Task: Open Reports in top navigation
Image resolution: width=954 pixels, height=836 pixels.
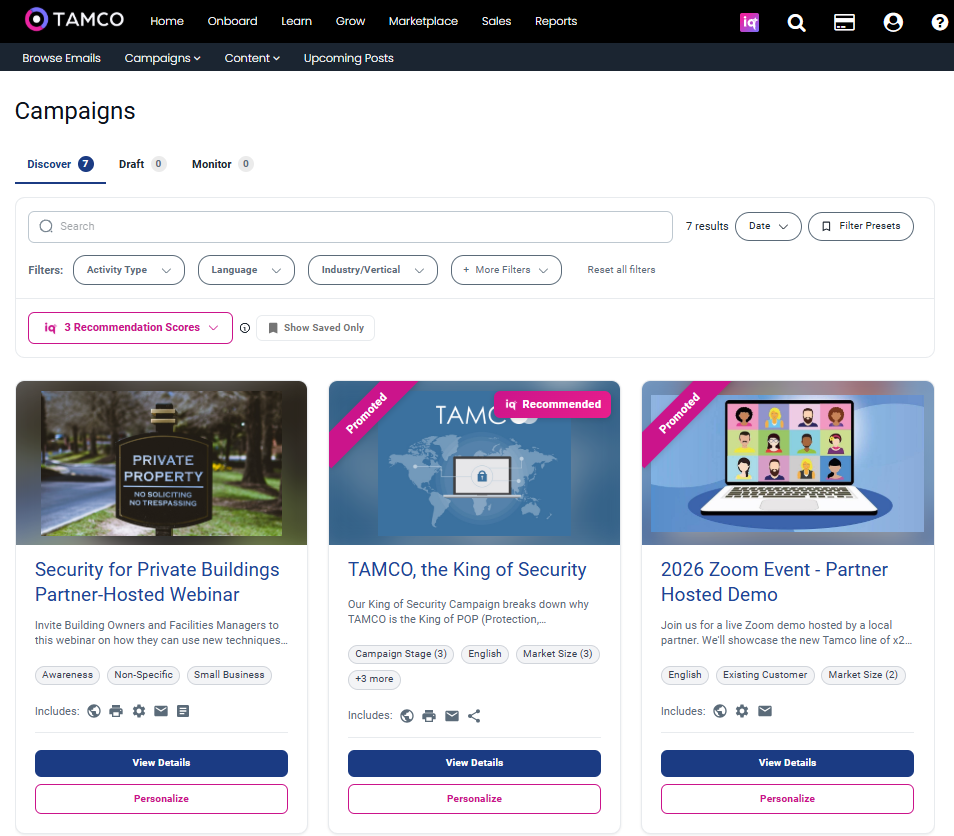Action: [556, 21]
